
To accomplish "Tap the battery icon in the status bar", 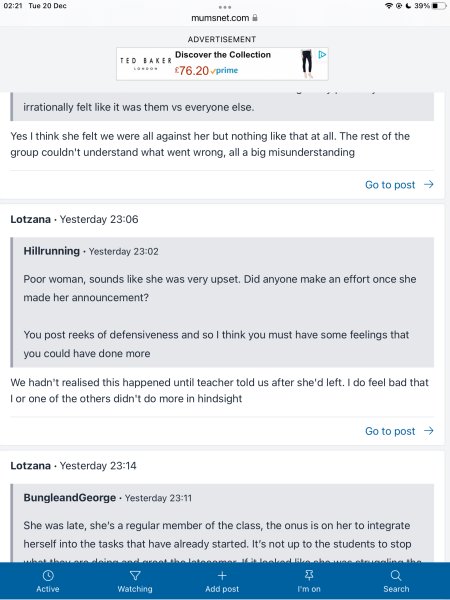I will pyautogui.click(x=439, y=6).
